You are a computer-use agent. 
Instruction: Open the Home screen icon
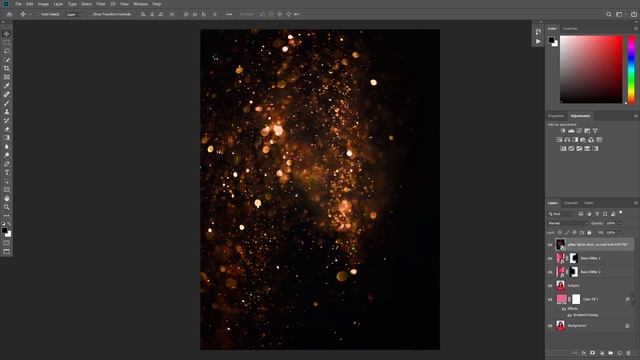point(9,14)
